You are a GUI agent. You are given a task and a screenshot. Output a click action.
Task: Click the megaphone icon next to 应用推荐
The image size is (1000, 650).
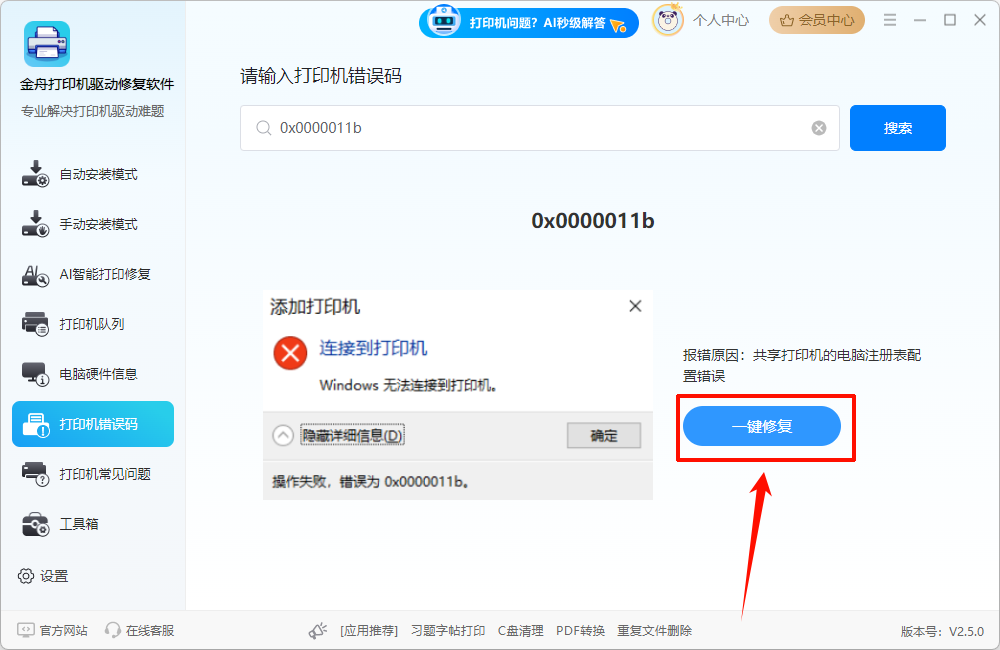[317, 630]
